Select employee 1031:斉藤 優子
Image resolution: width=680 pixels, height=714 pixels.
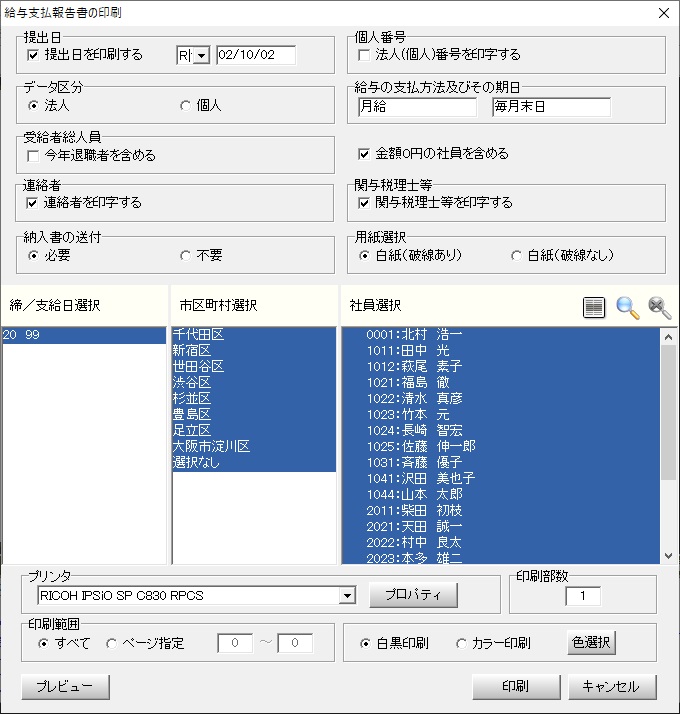[x=501, y=463]
